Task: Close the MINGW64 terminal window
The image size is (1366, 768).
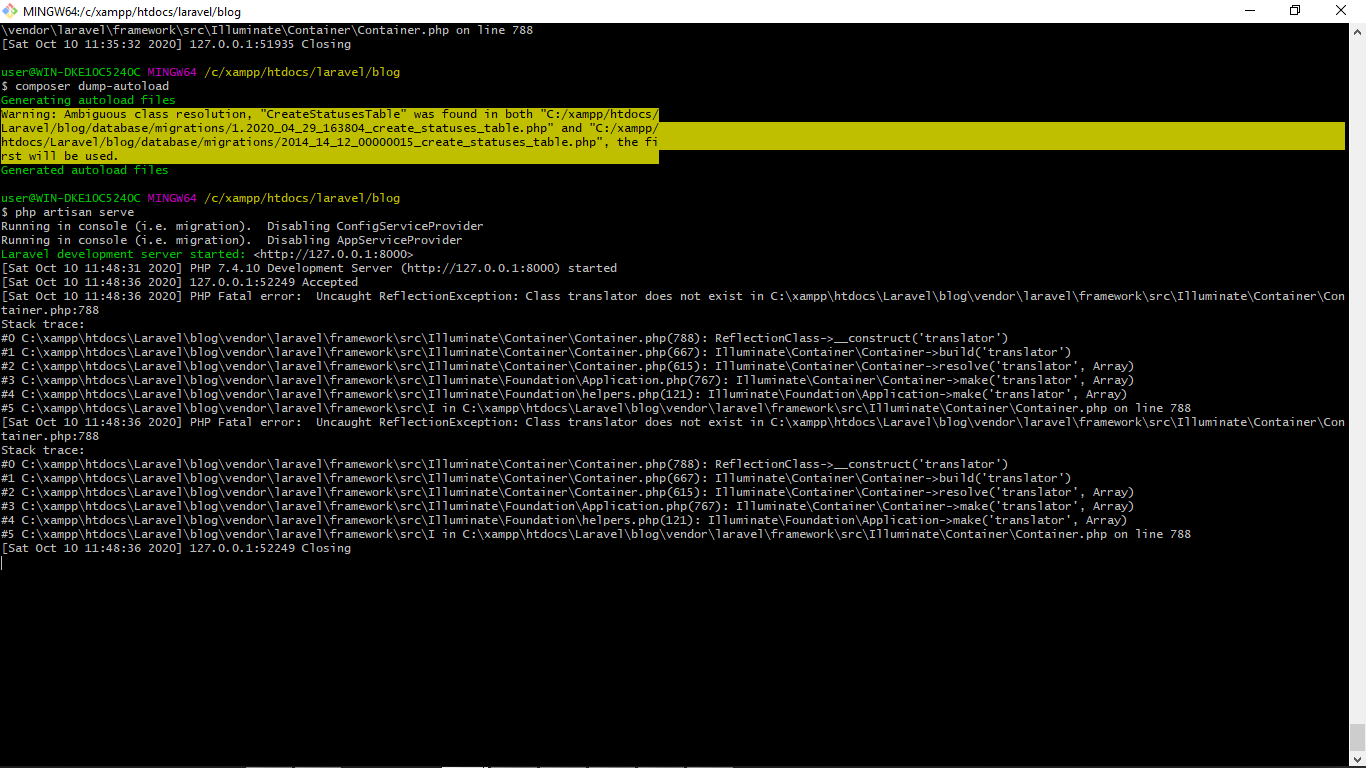Action: (x=1342, y=11)
